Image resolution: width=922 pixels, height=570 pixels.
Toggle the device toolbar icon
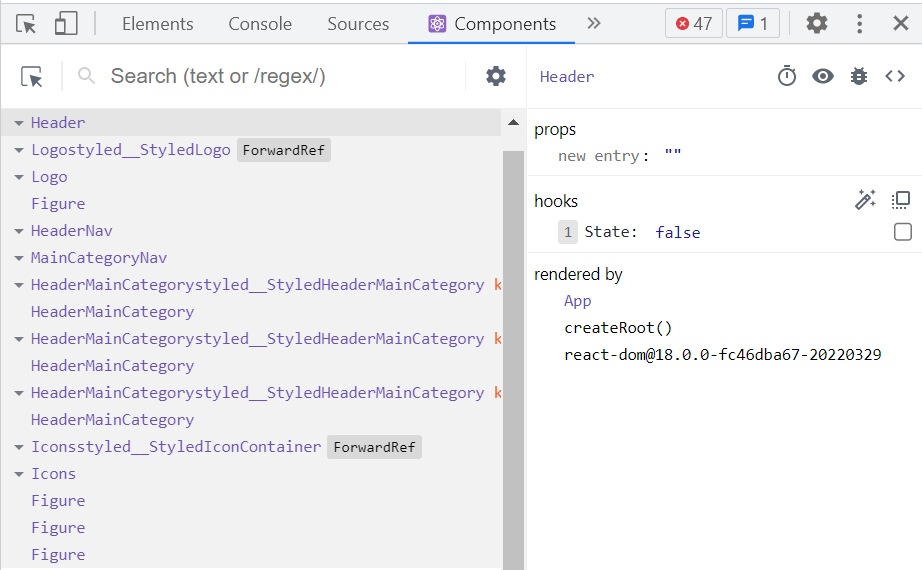[66, 24]
